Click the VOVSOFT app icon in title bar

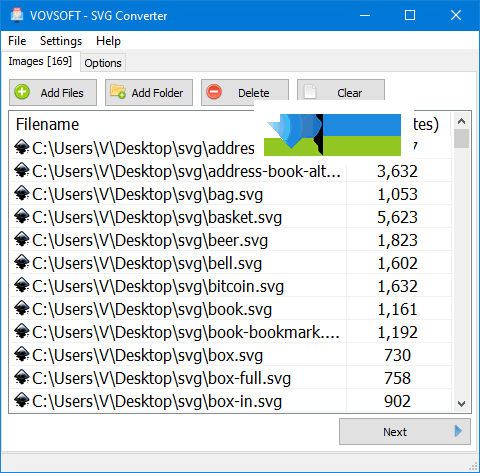[x=17, y=15]
